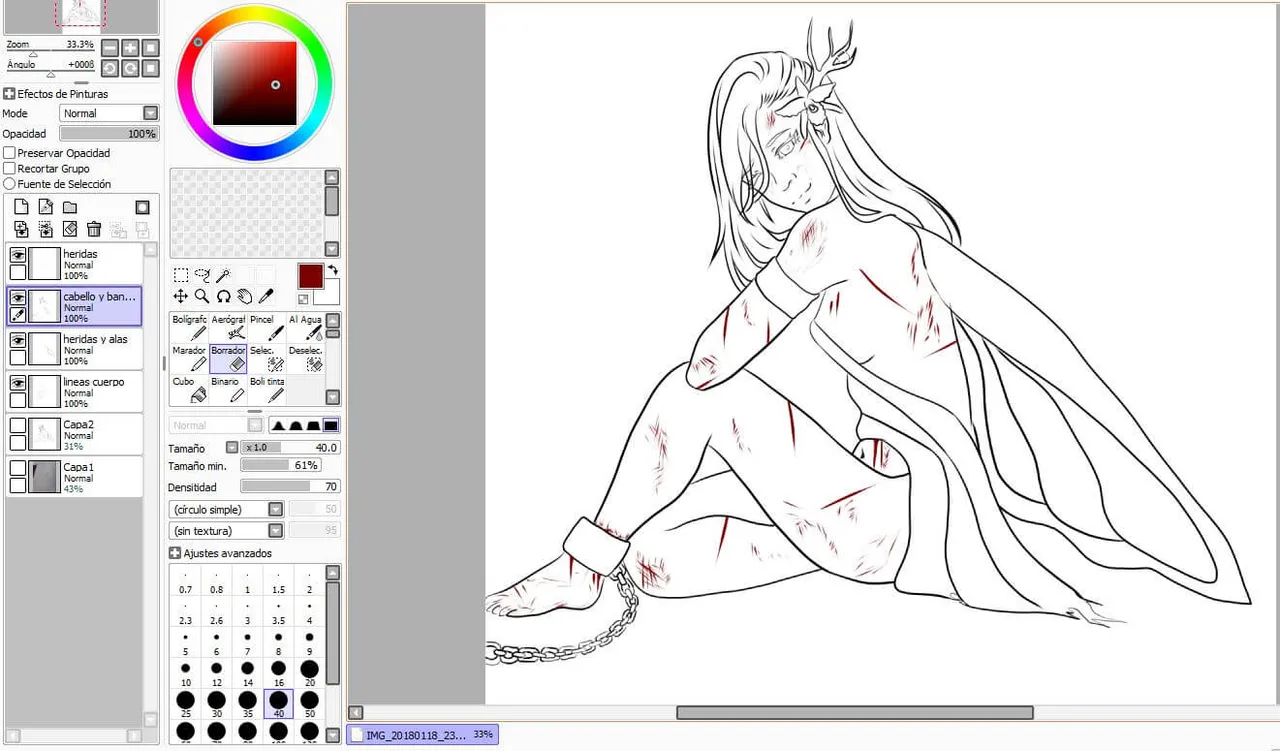Image resolution: width=1280 pixels, height=751 pixels.
Task: Activate the eyedropper color picker tool
Action: coord(266,296)
